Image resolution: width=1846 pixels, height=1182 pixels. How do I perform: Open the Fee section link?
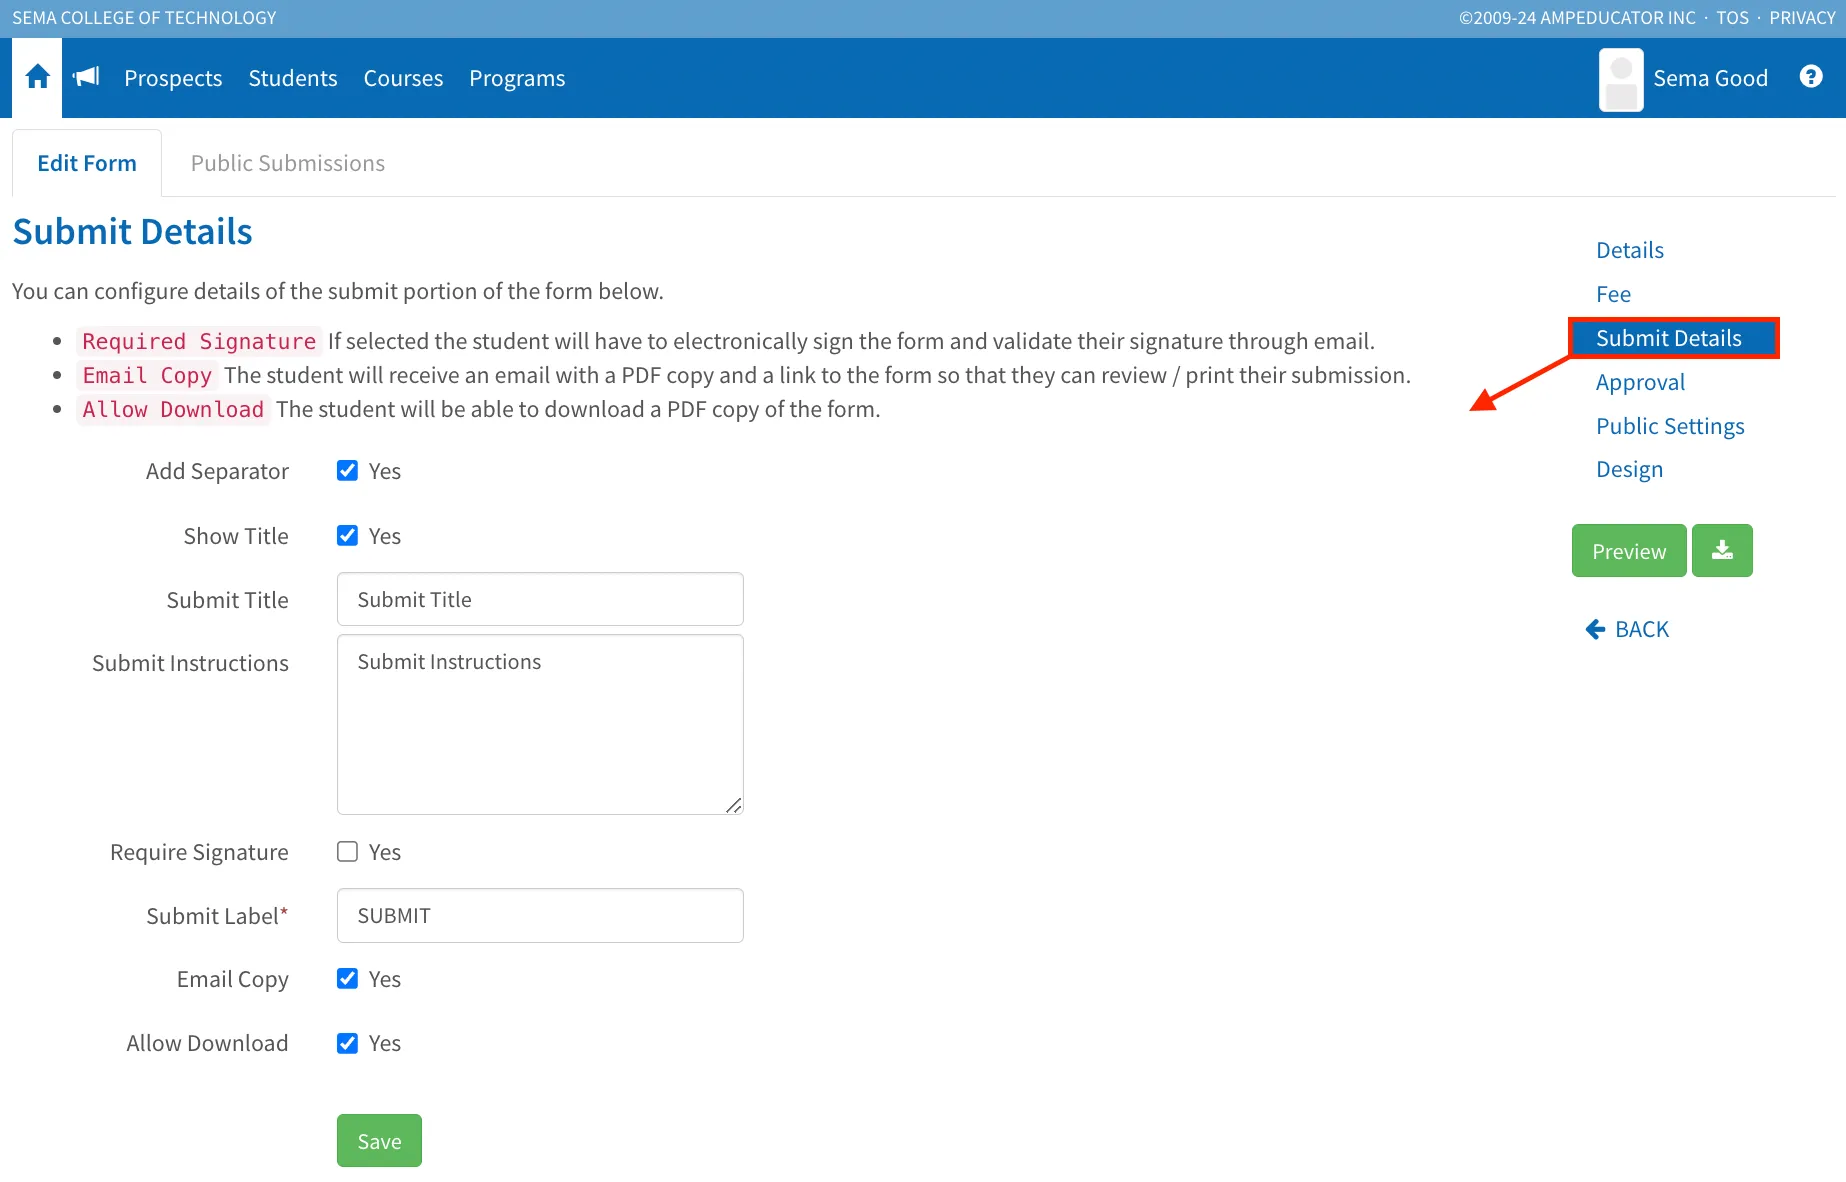tap(1613, 294)
